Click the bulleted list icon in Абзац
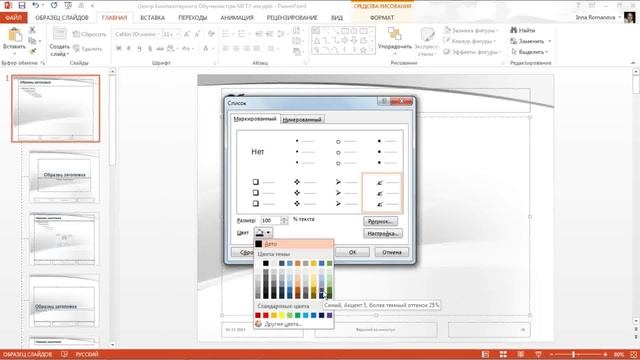Screen dimensions: 640x360 click(x=226, y=34)
